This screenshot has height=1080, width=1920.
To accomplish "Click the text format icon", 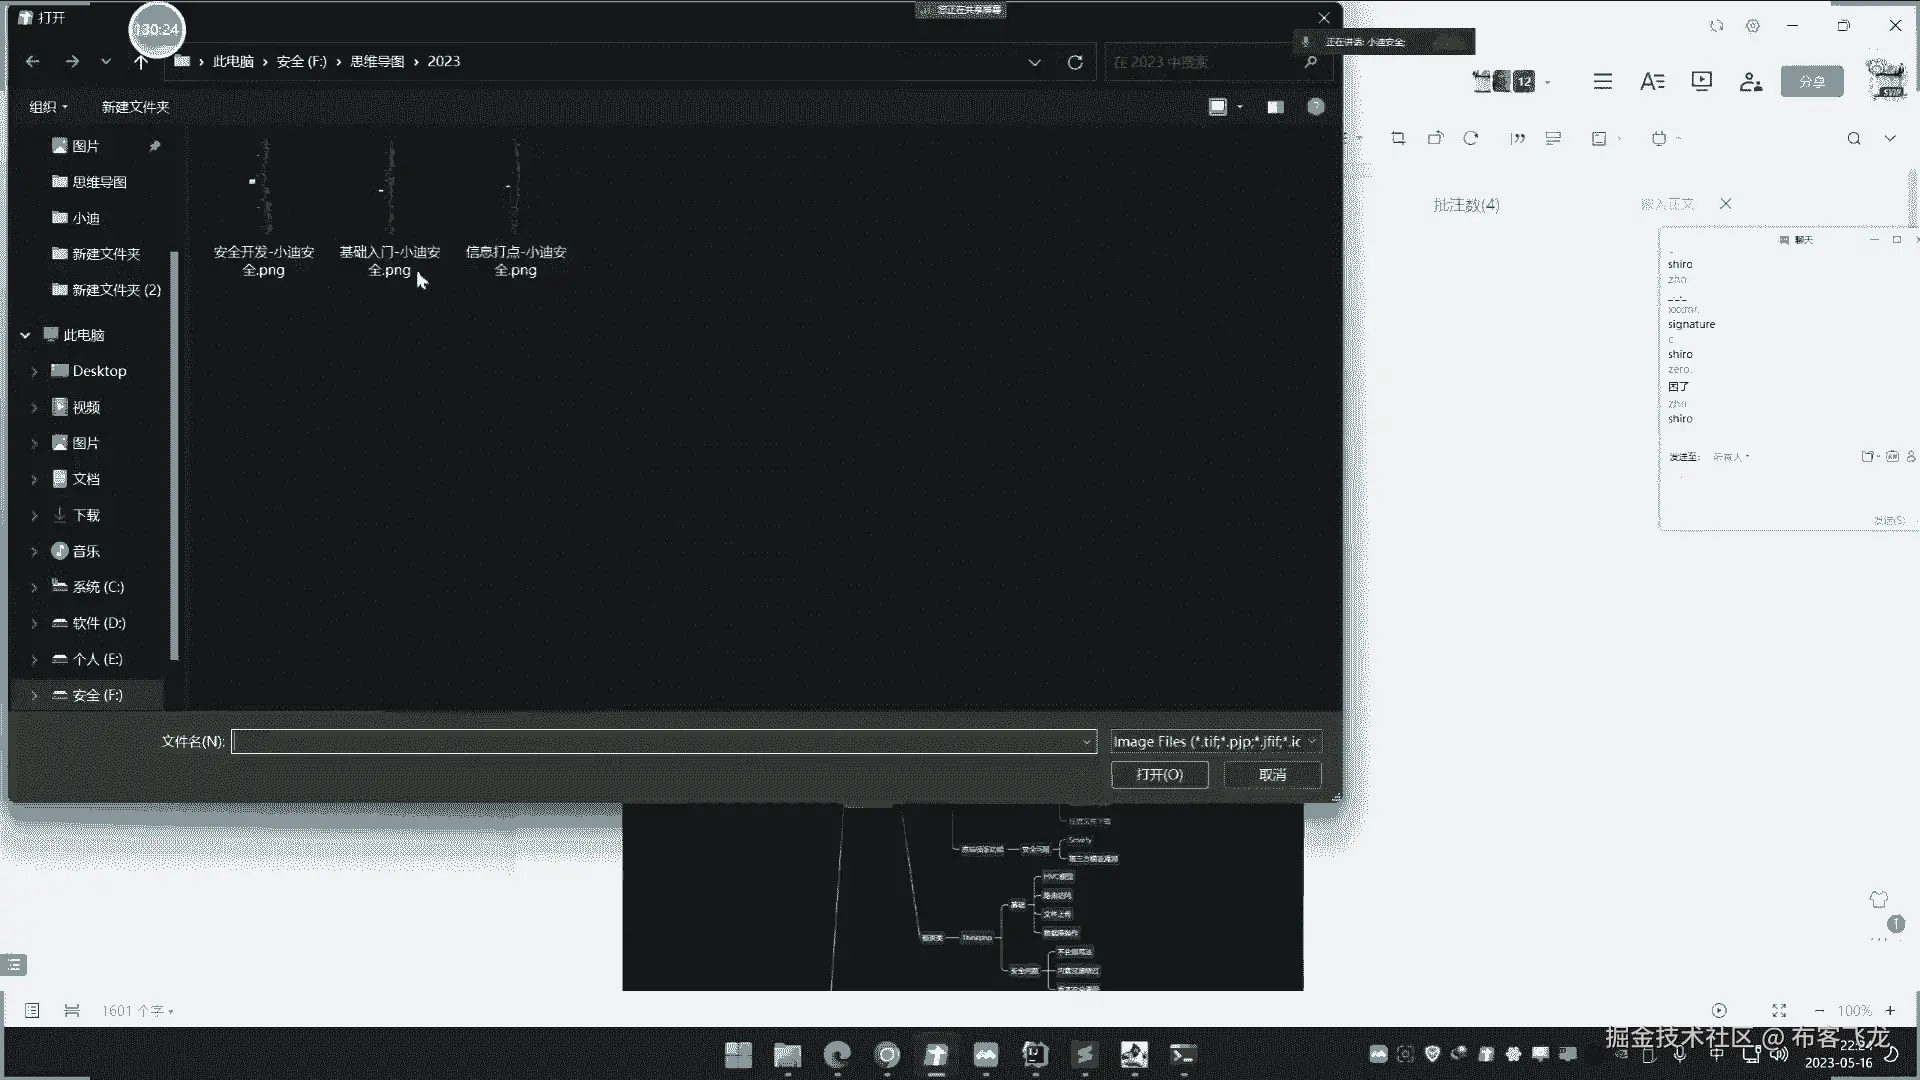I will pos(1652,81).
